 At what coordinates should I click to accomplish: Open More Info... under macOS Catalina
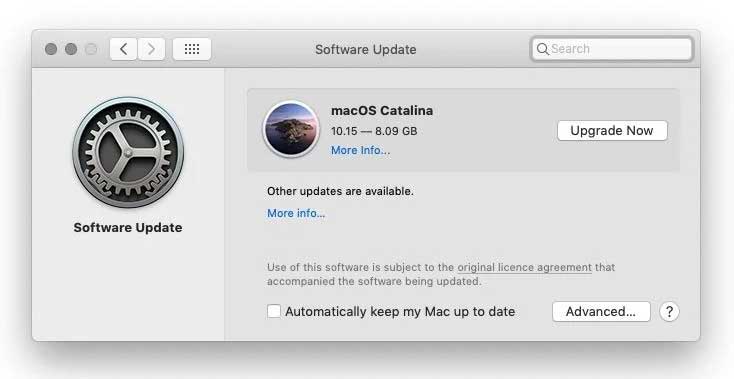[360, 150]
